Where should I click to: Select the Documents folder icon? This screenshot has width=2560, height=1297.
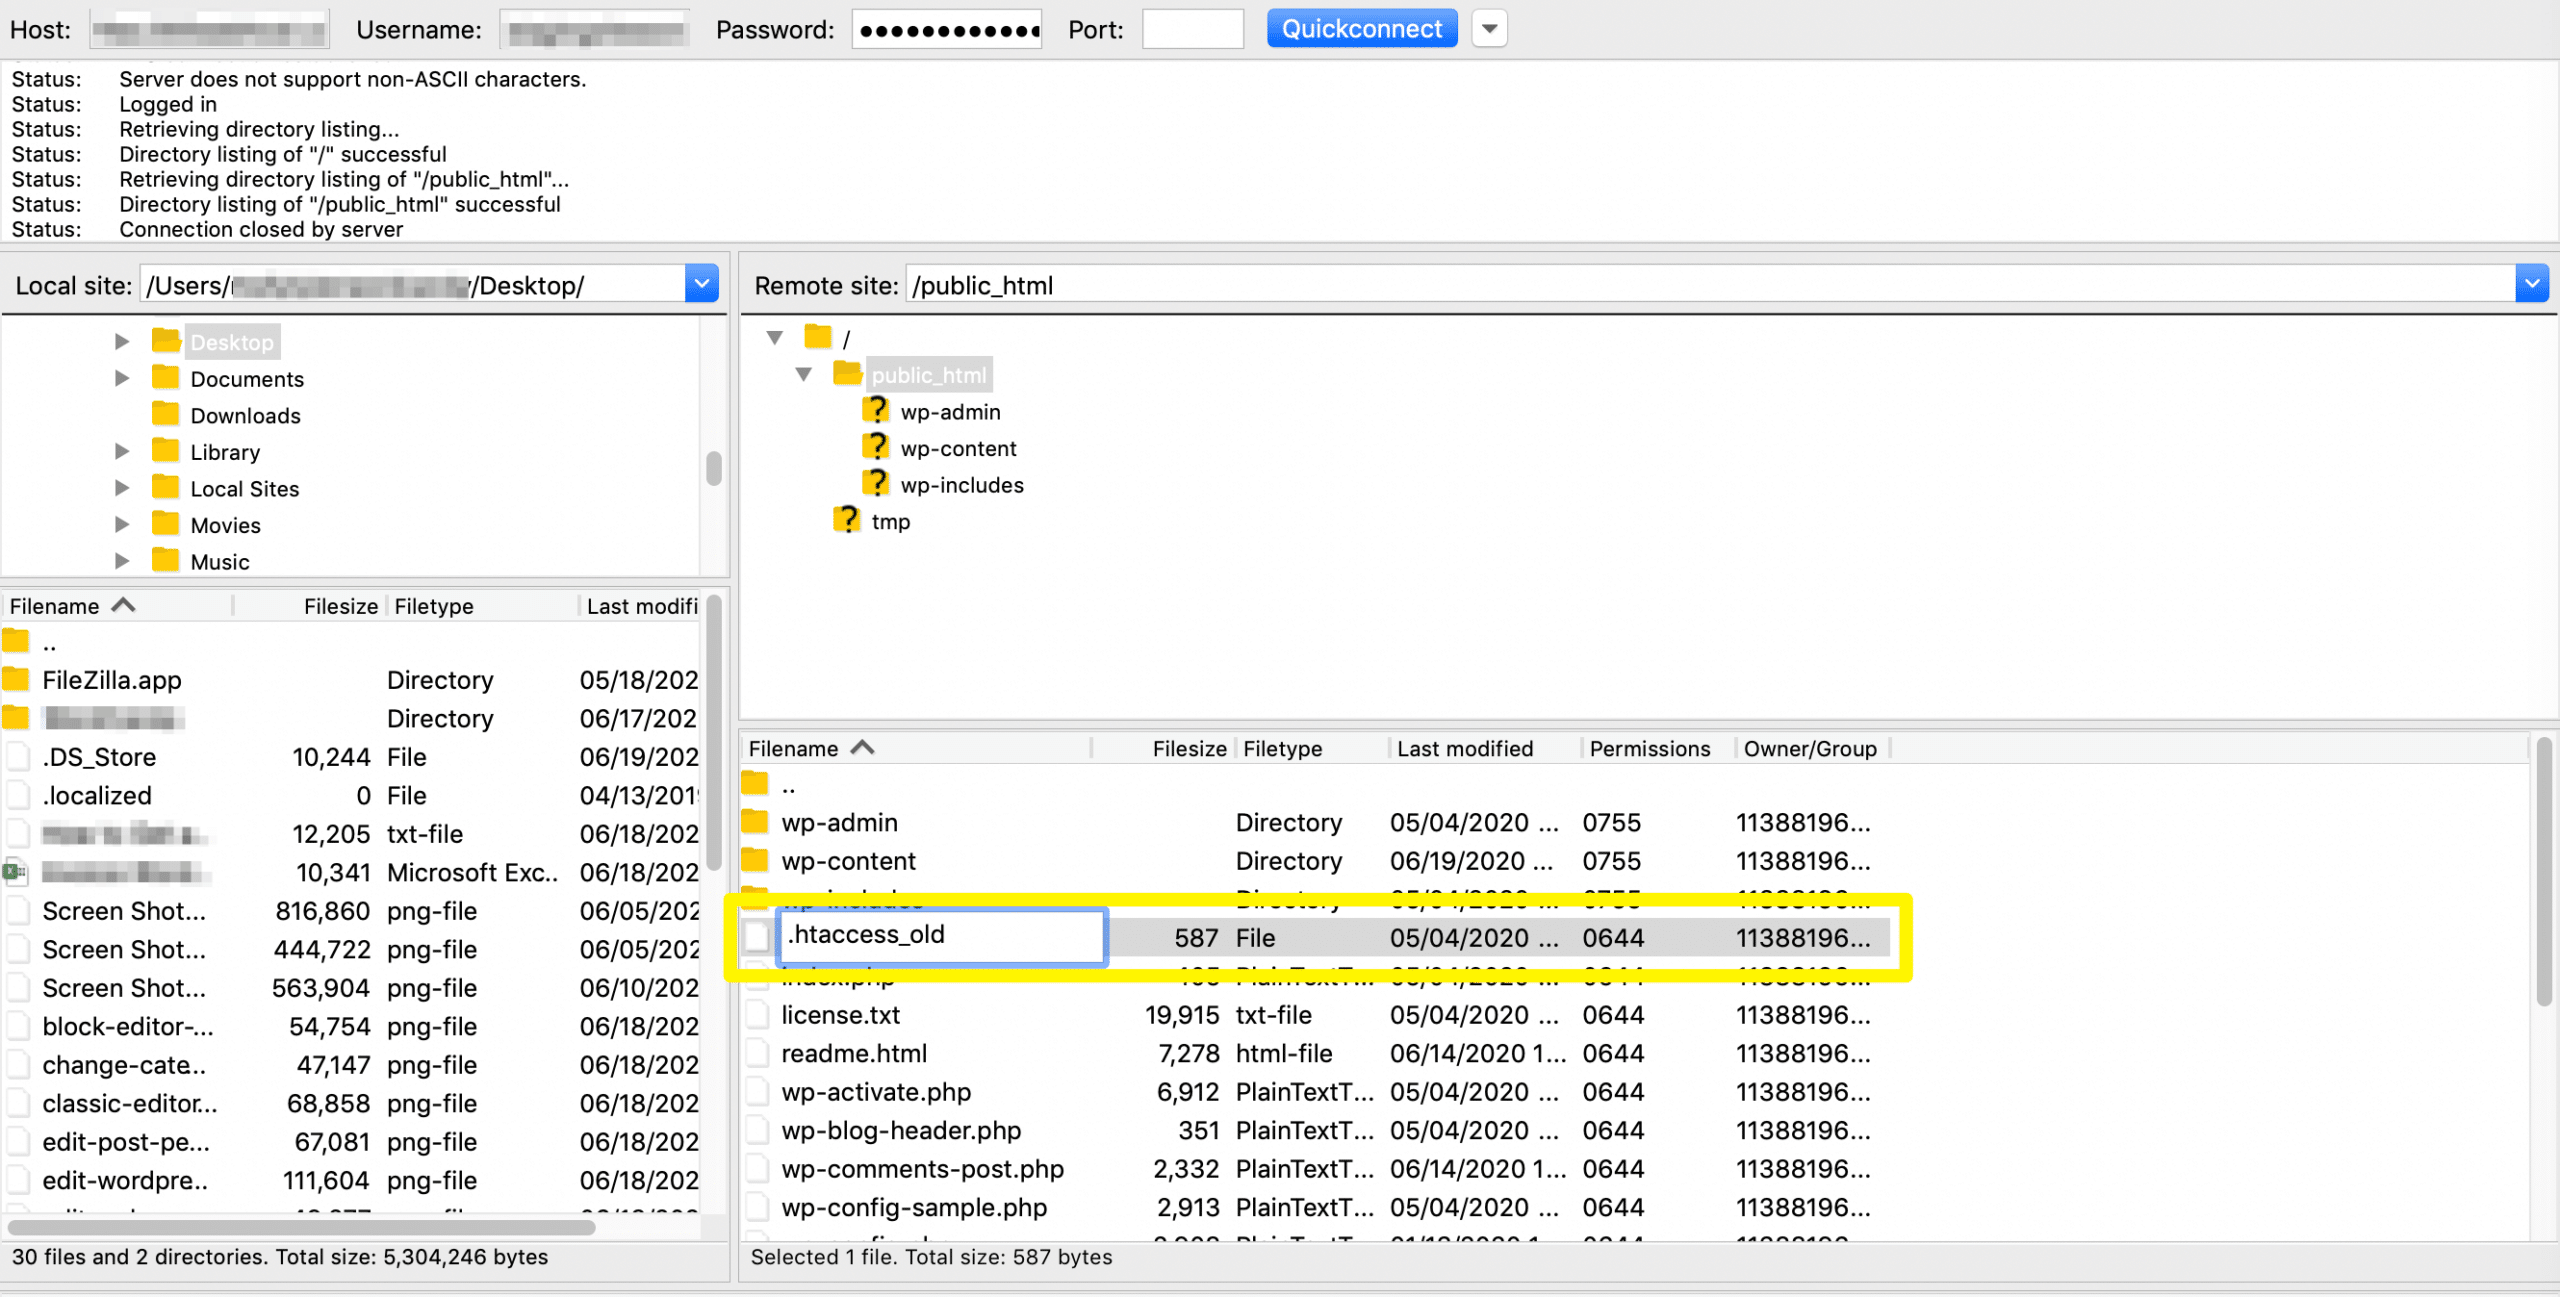click(x=166, y=378)
